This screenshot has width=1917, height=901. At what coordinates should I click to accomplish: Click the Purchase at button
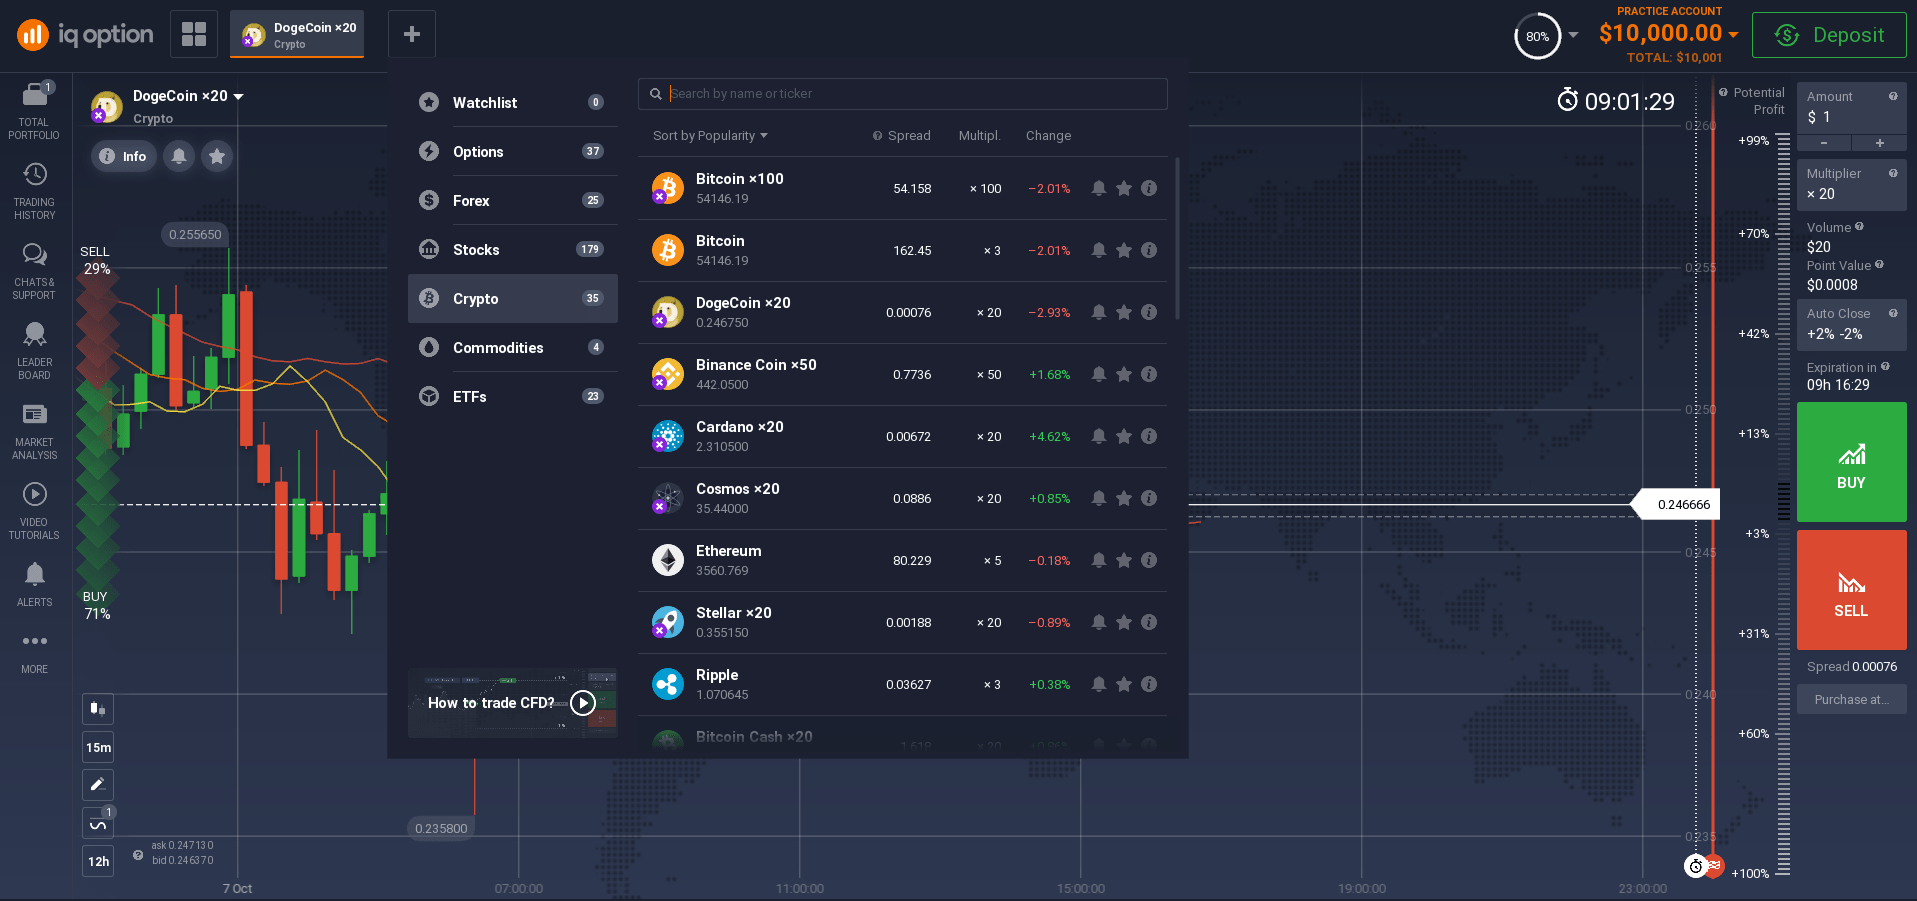[1851, 699]
